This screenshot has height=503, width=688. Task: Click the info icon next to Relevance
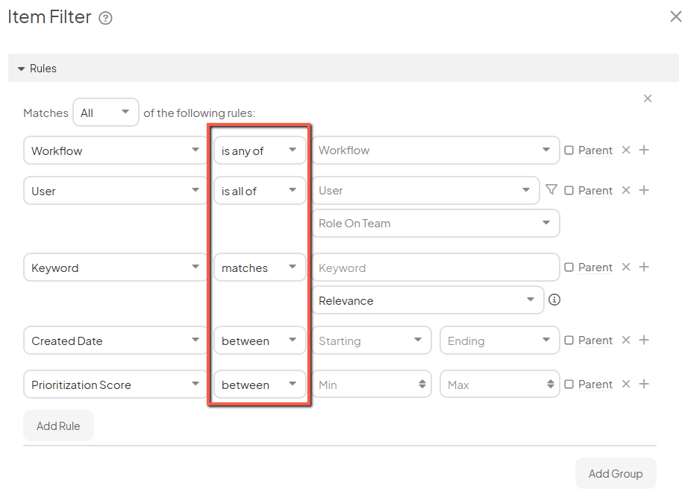click(554, 300)
